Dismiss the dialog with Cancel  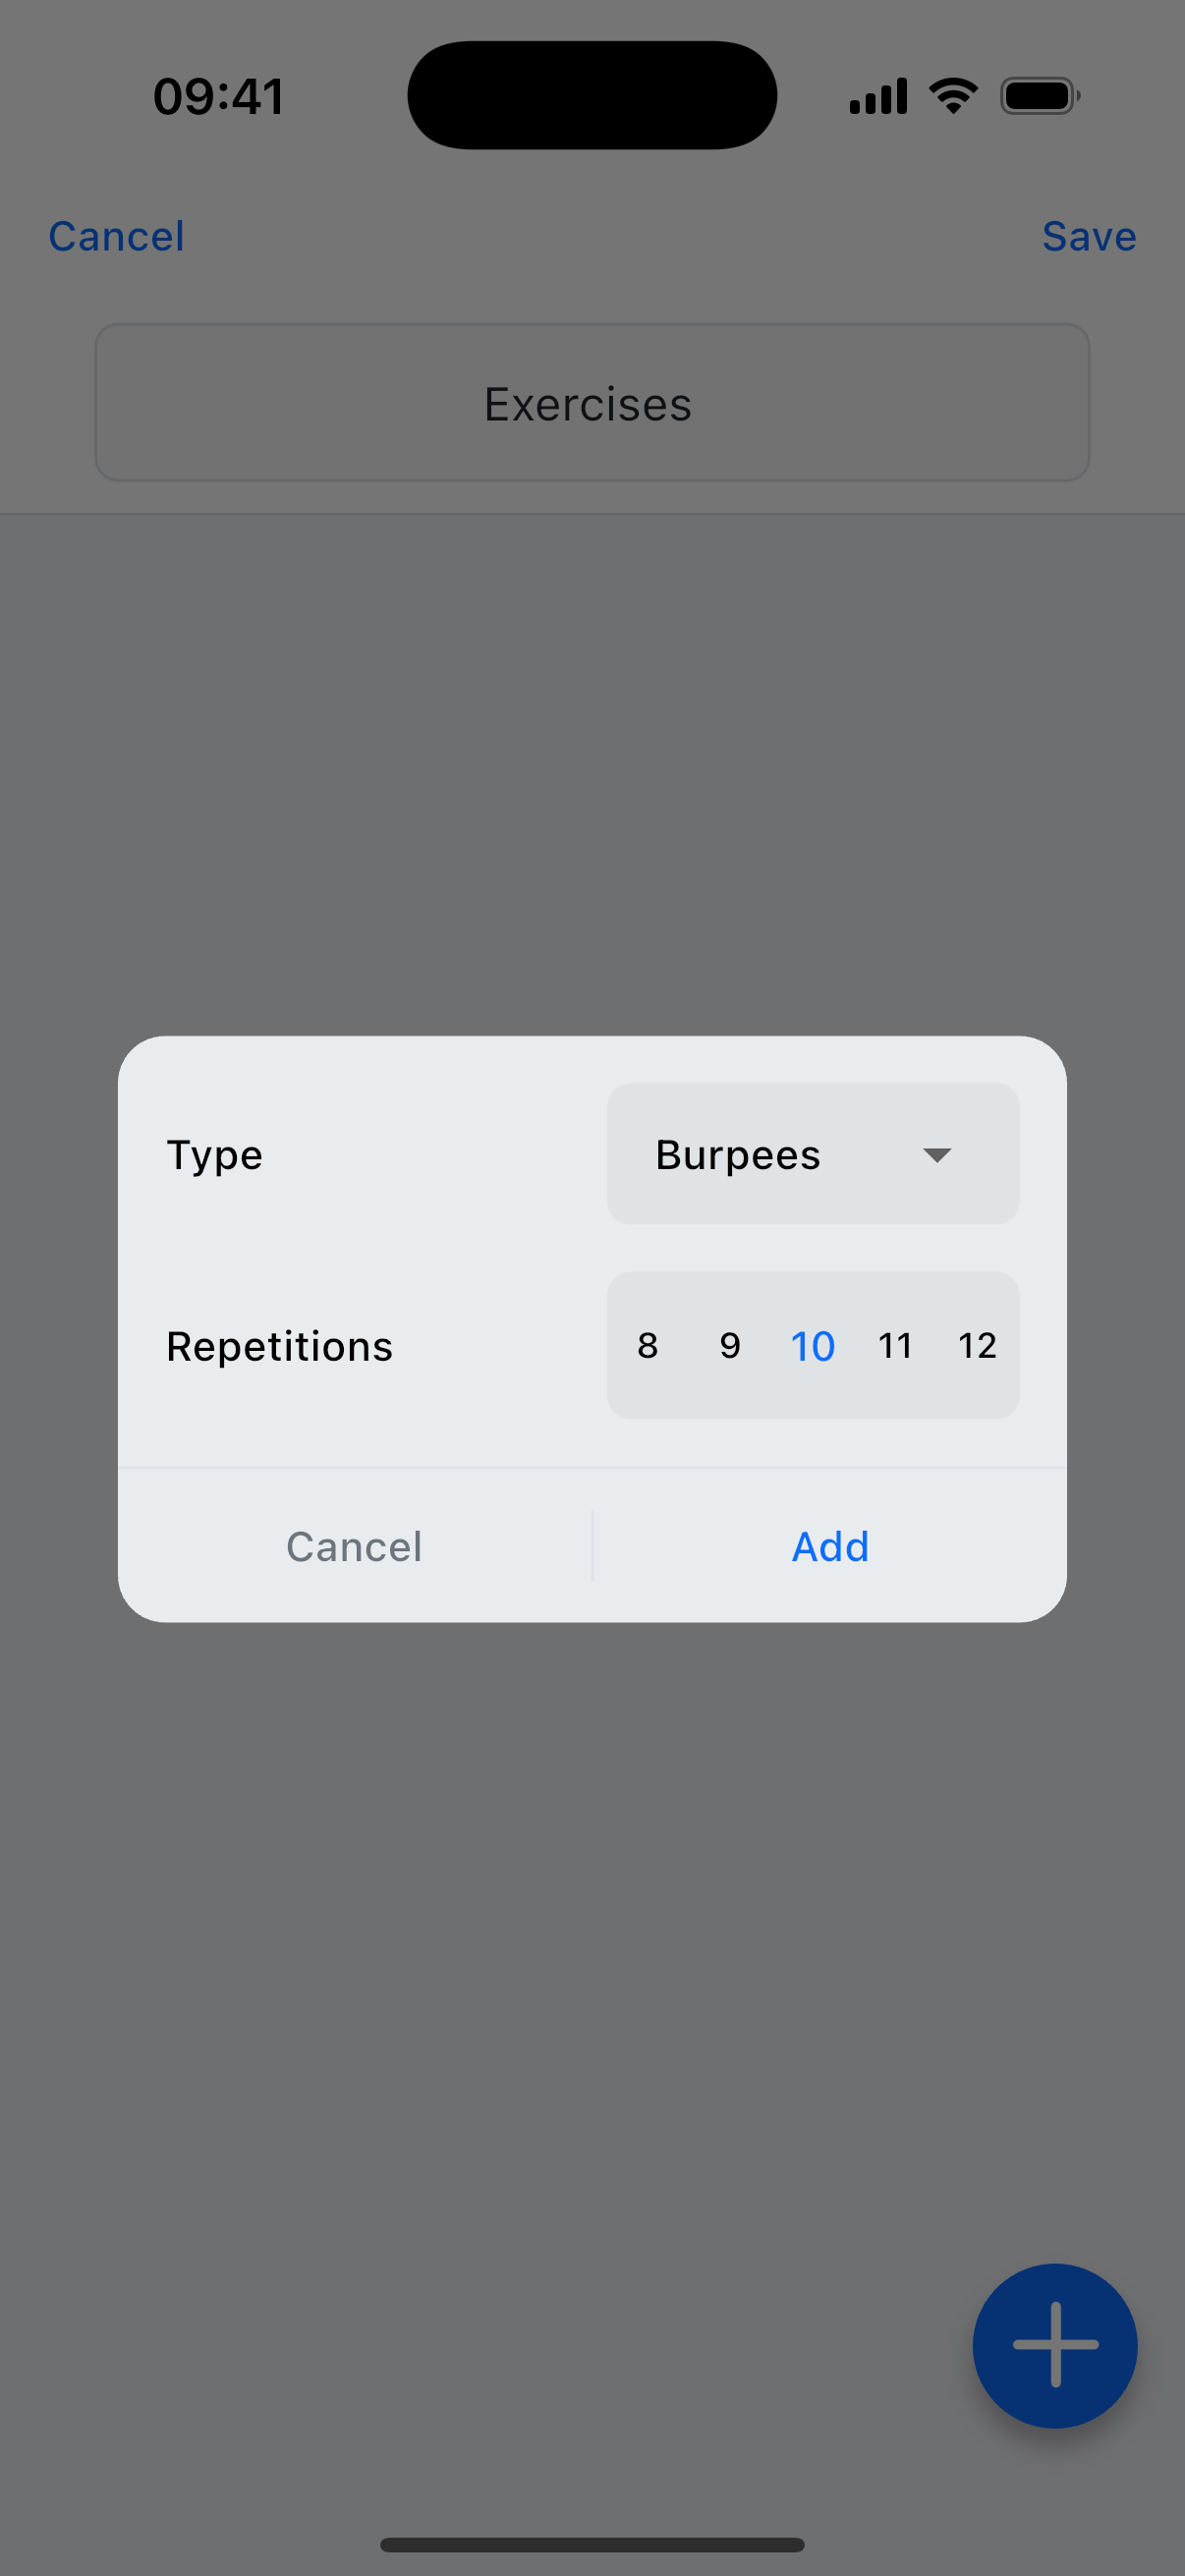click(353, 1546)
